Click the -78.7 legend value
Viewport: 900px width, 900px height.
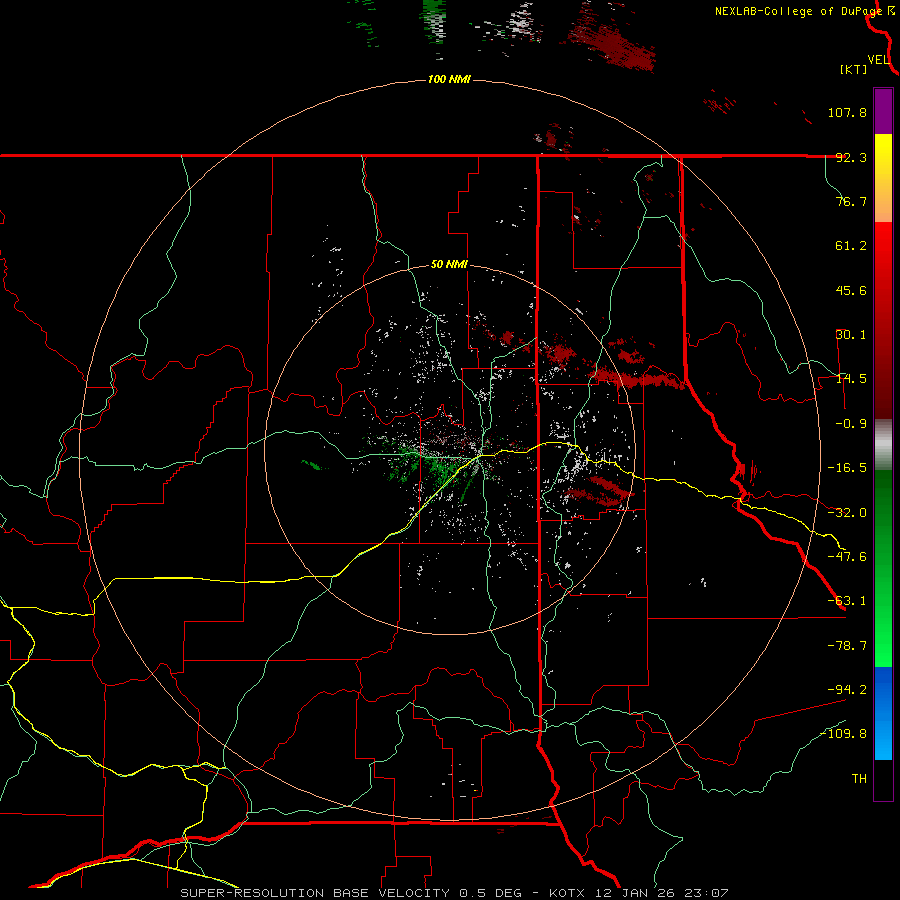tap(847, 646)
